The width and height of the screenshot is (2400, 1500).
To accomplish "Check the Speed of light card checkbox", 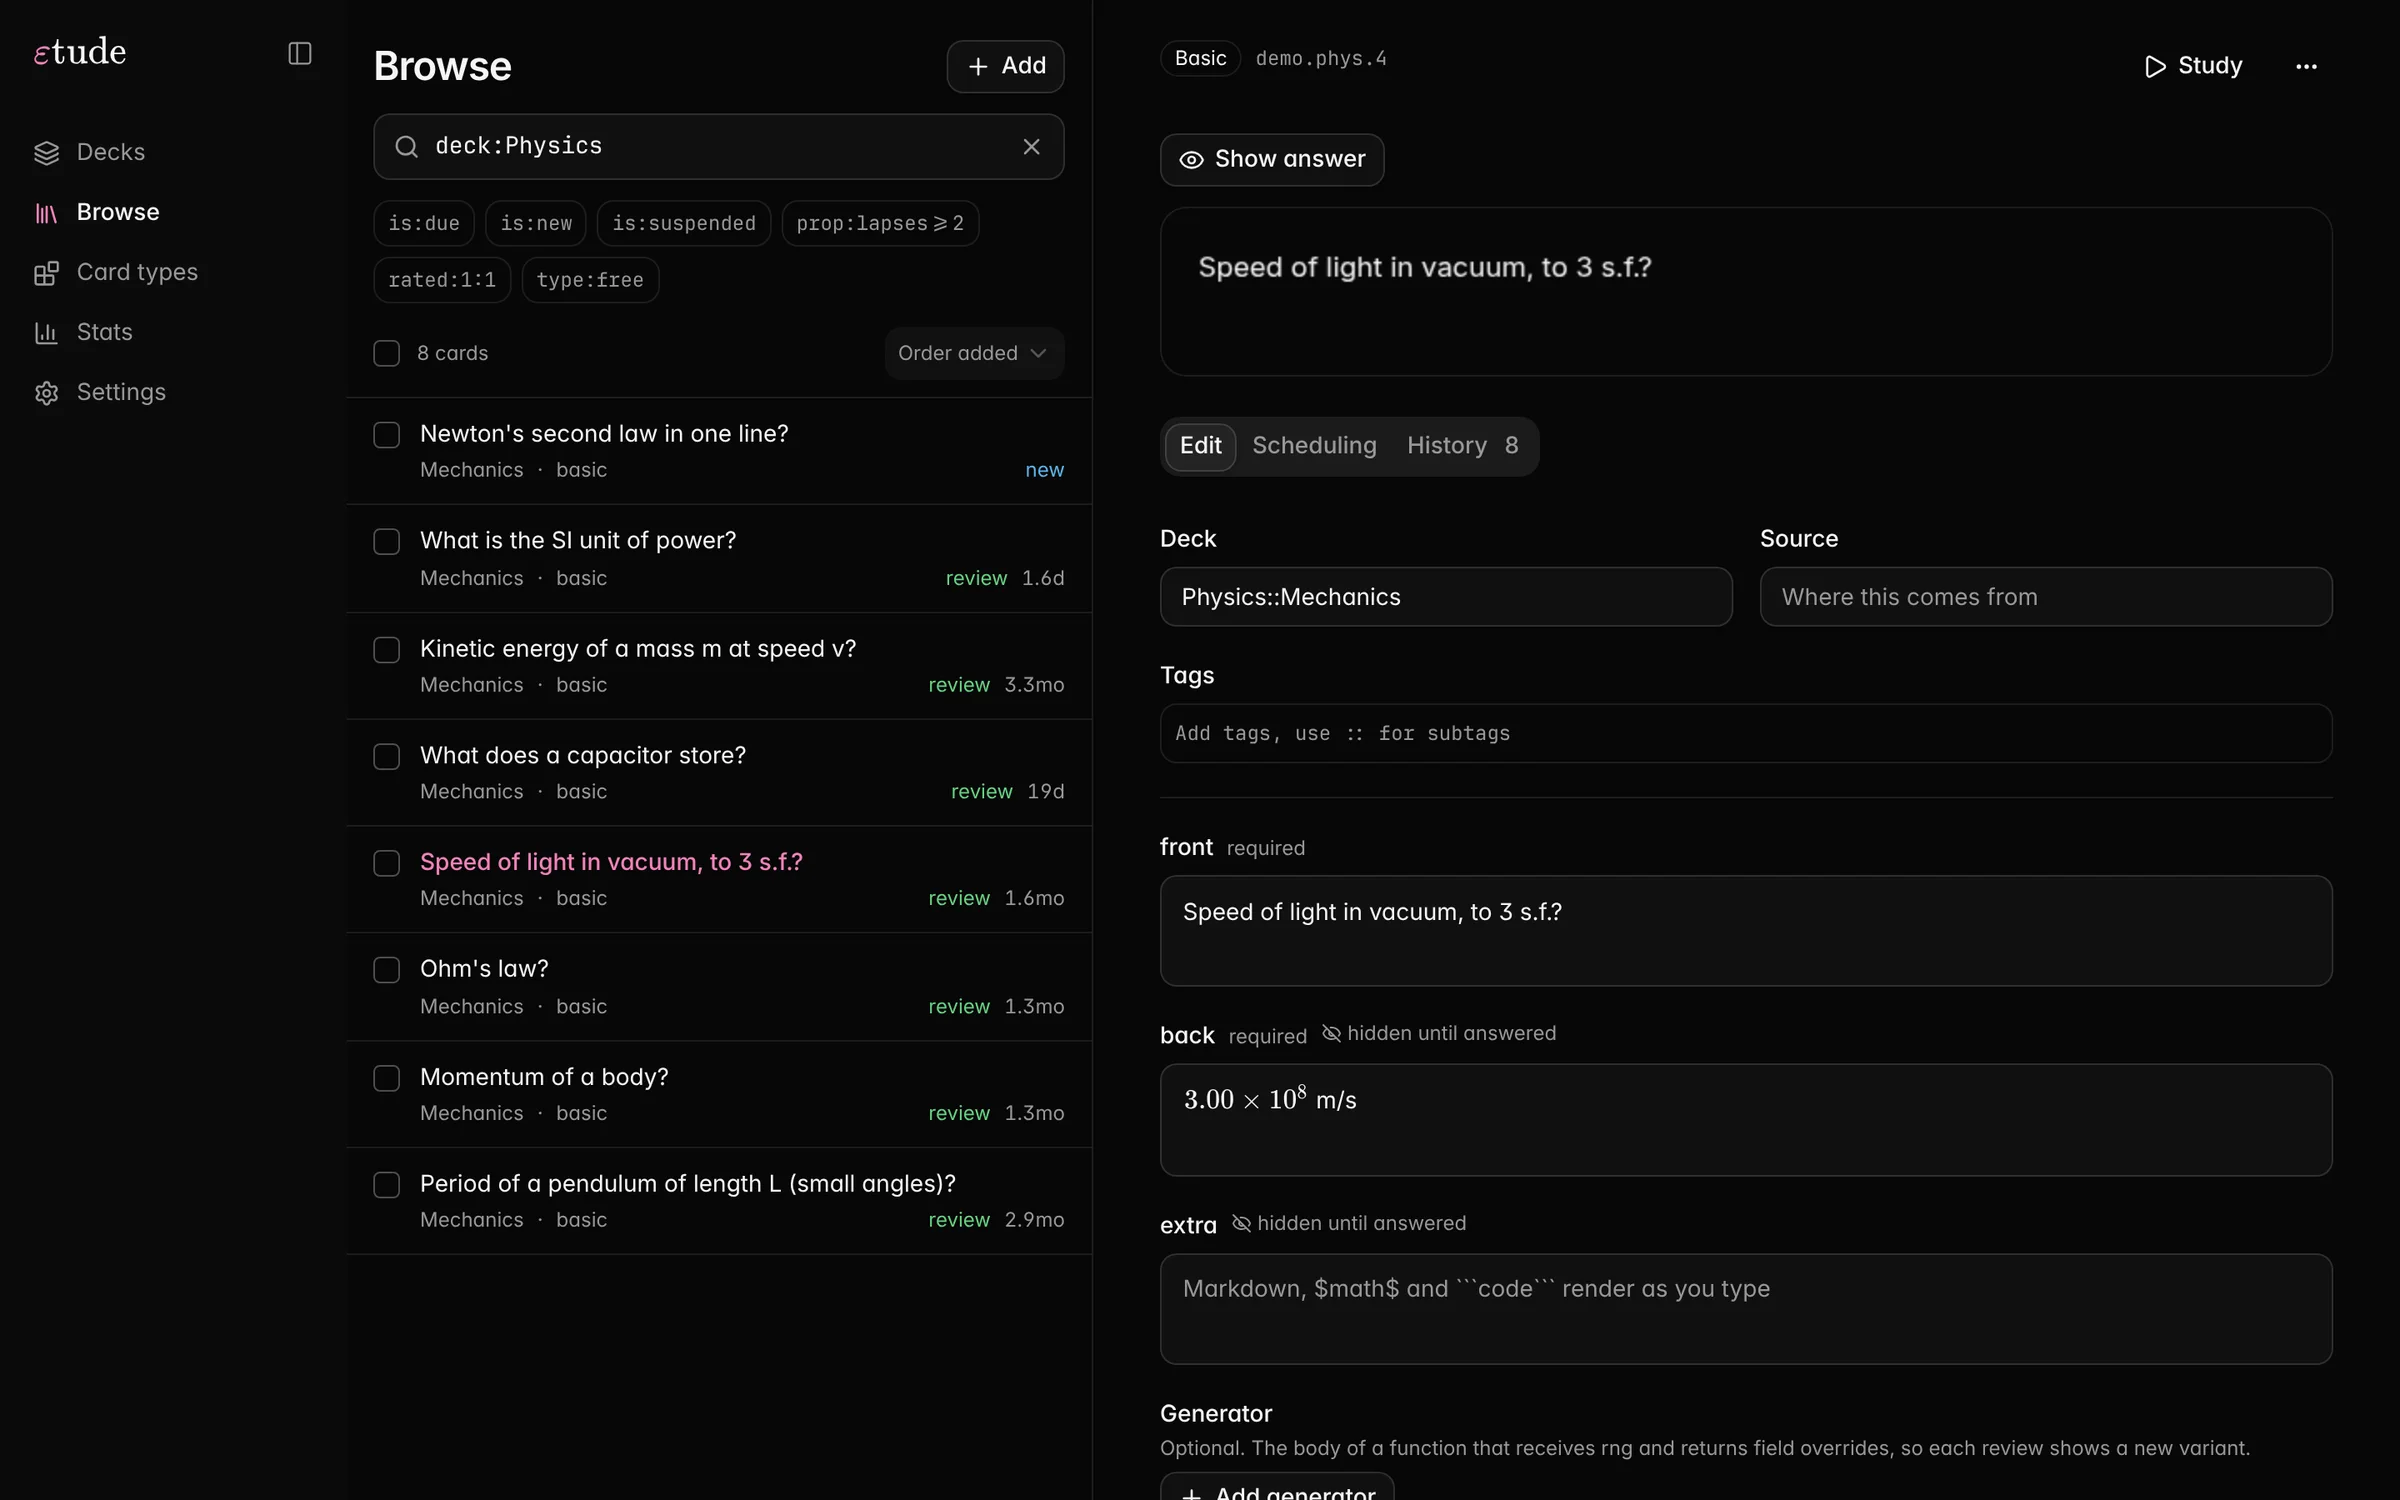I will tap(386, 862).
